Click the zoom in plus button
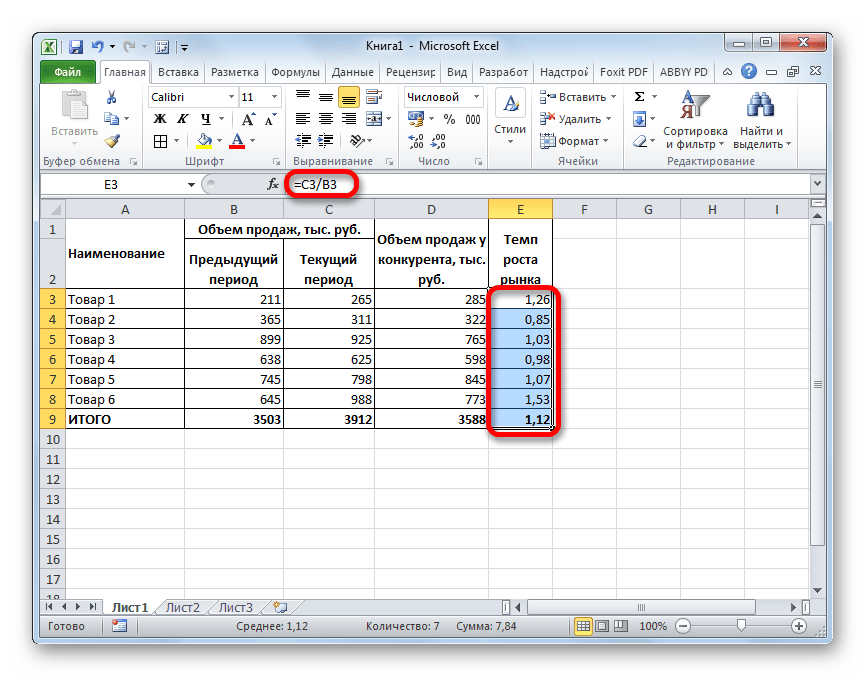Screen dimensions: 866x677 tap(799, 626)
